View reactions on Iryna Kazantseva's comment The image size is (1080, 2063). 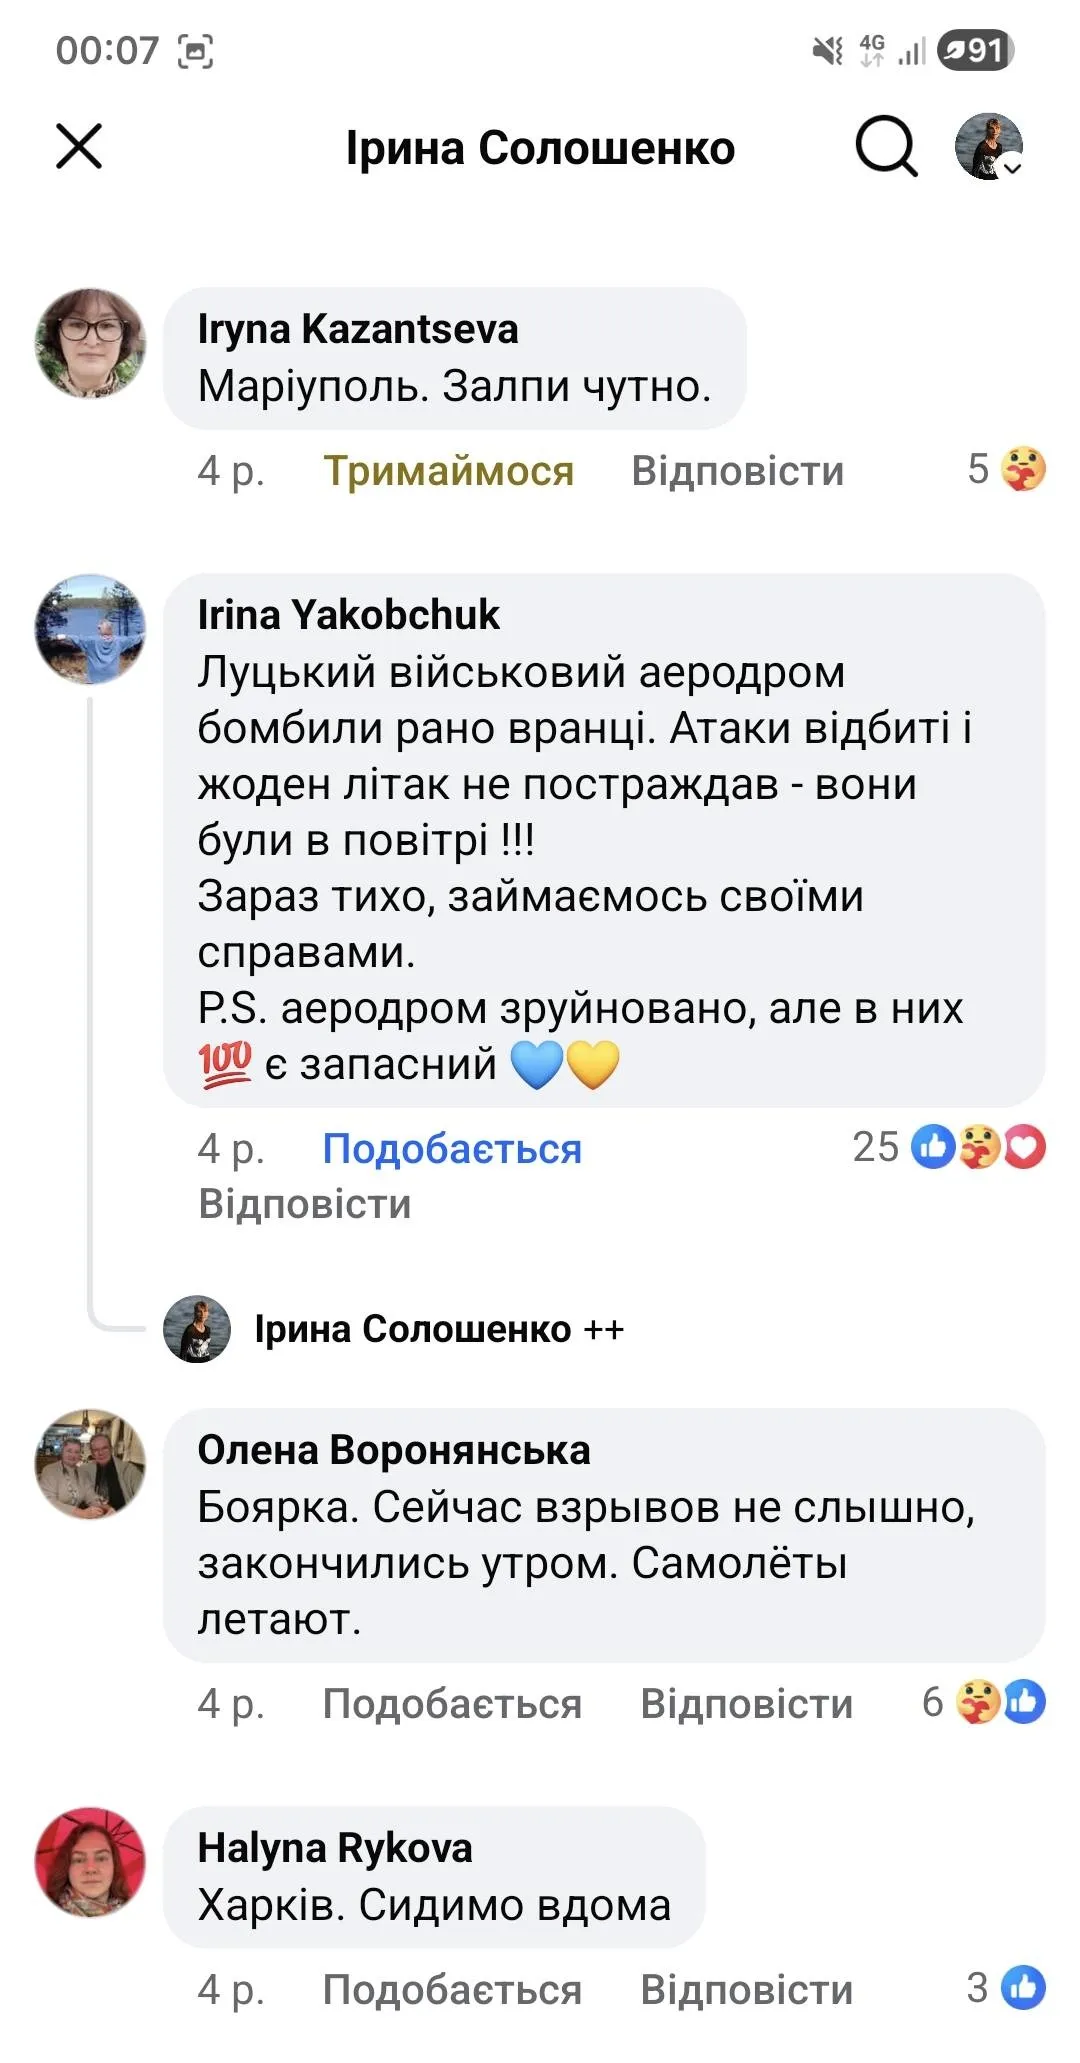(1006, 469)
